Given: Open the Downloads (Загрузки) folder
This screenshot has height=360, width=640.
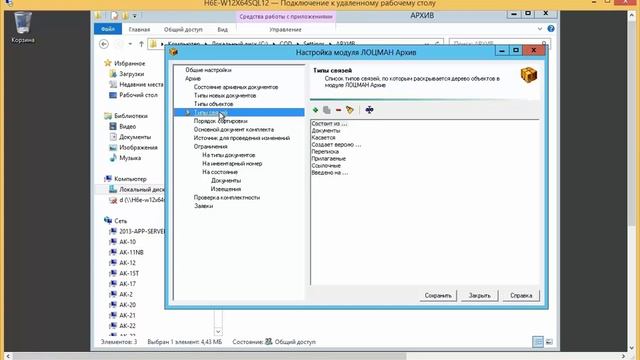Looking at the screenshot, I should point(131,74).
